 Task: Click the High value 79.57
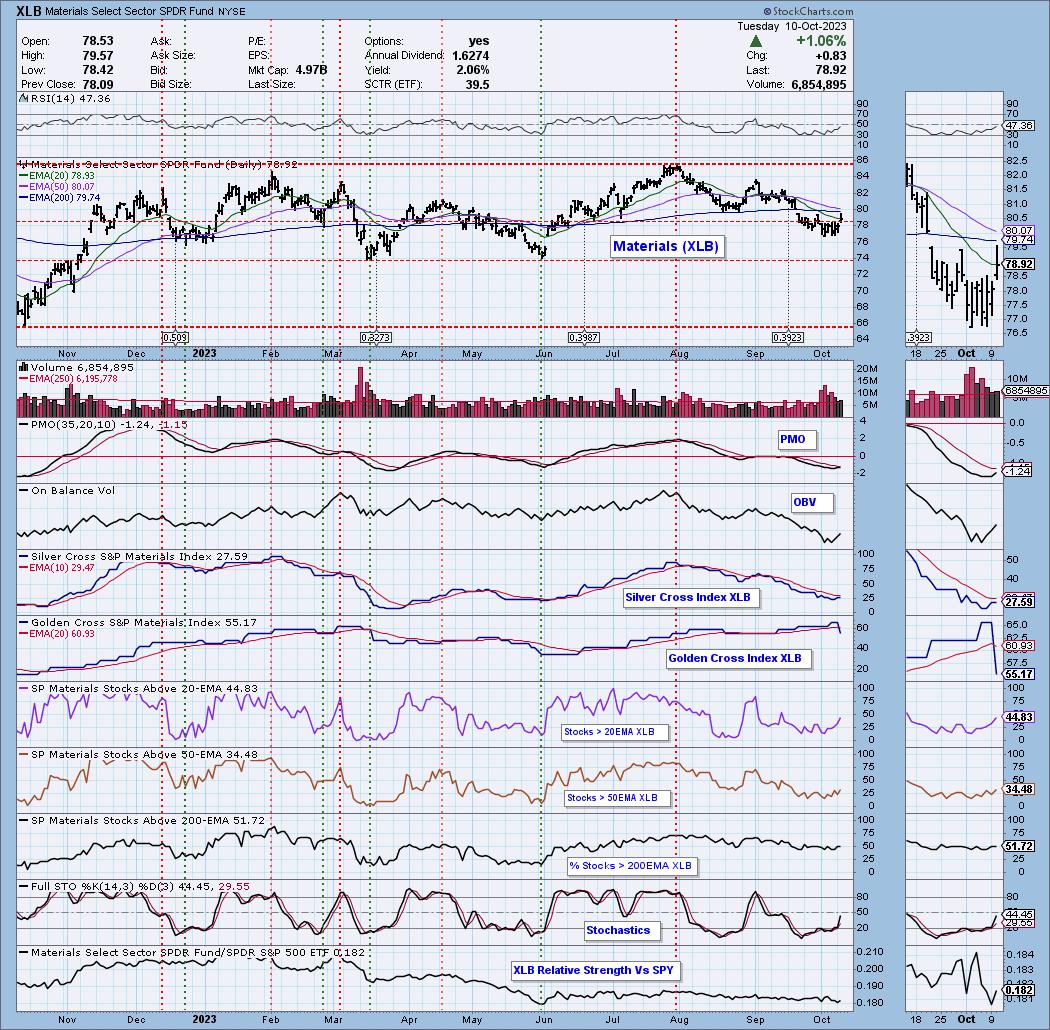[98, 56]
